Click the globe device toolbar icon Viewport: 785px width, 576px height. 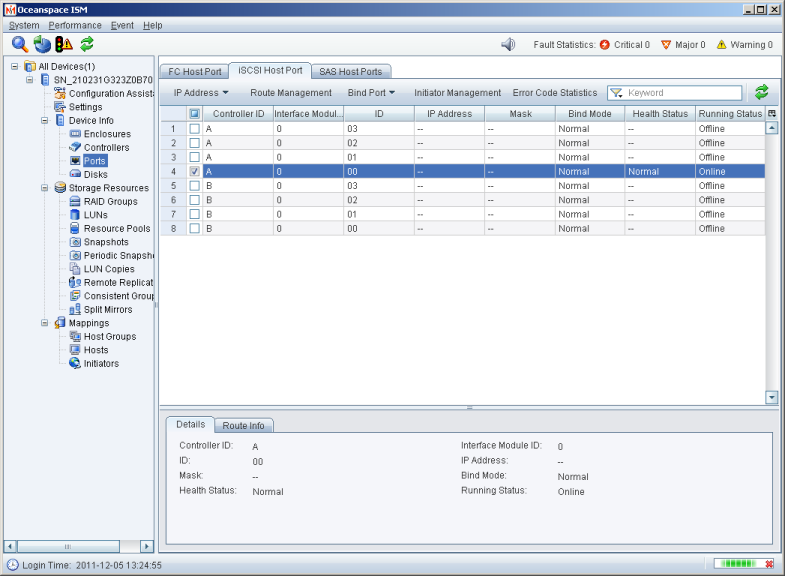tap(42, 45)
